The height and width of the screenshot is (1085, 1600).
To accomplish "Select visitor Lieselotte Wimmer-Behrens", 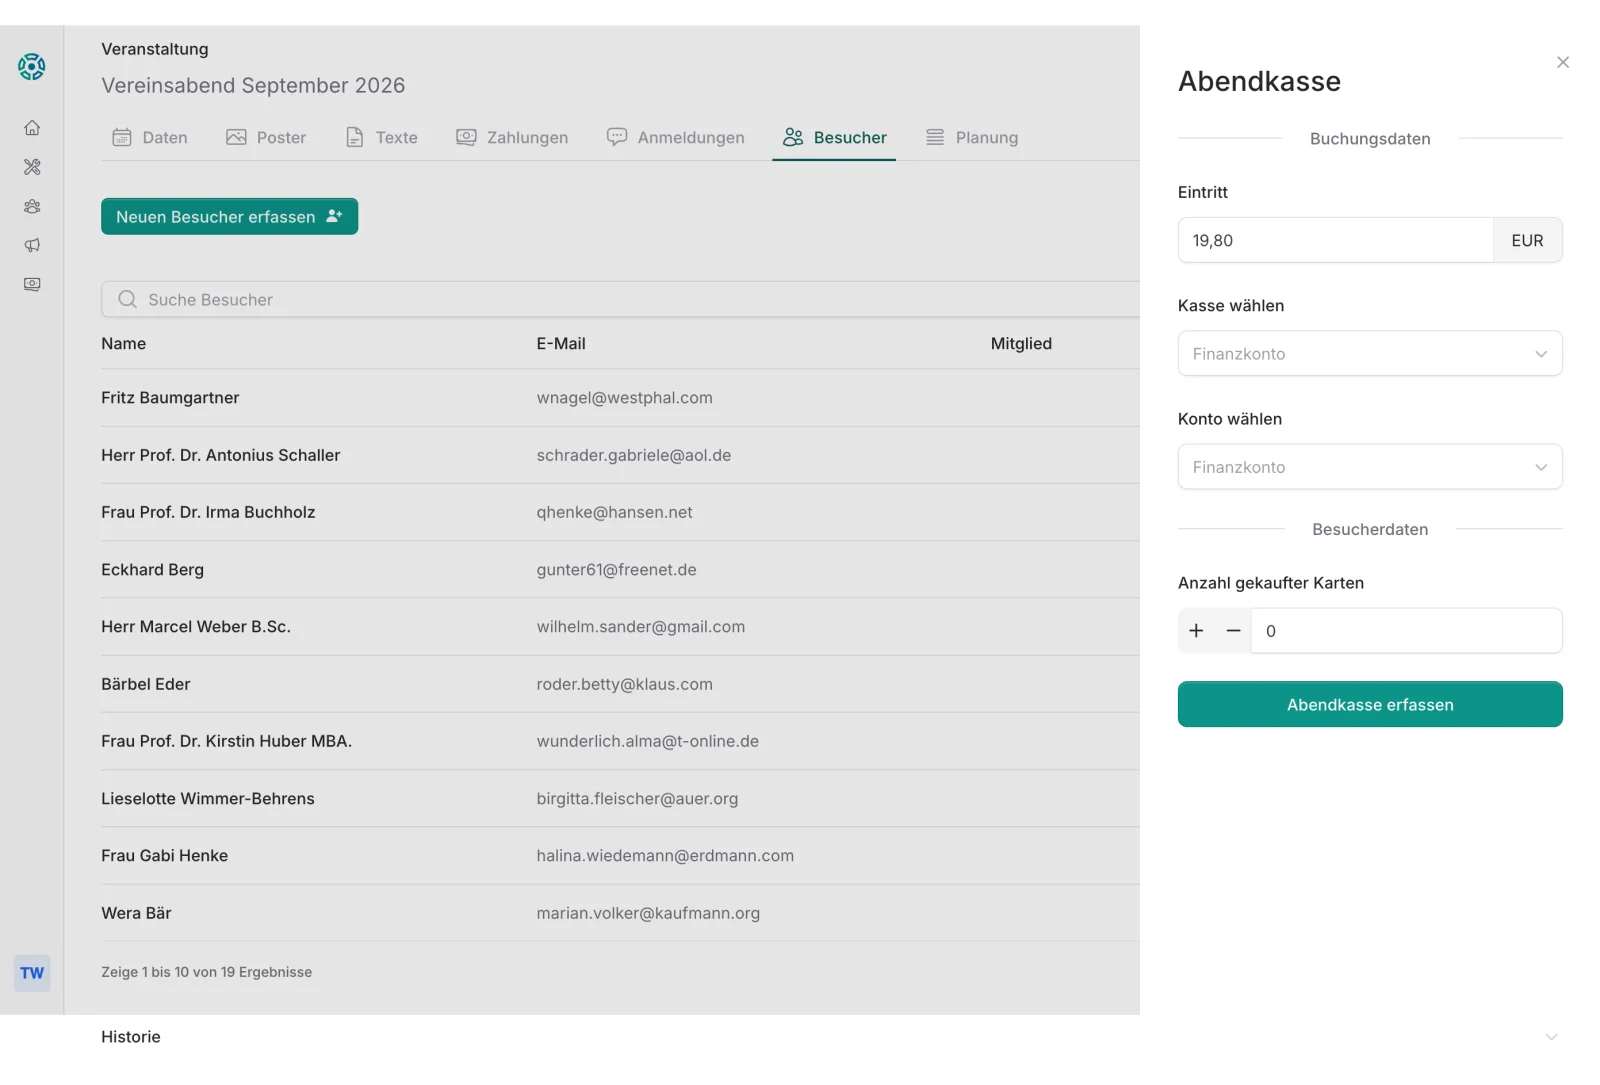I will tap(207, 798).
